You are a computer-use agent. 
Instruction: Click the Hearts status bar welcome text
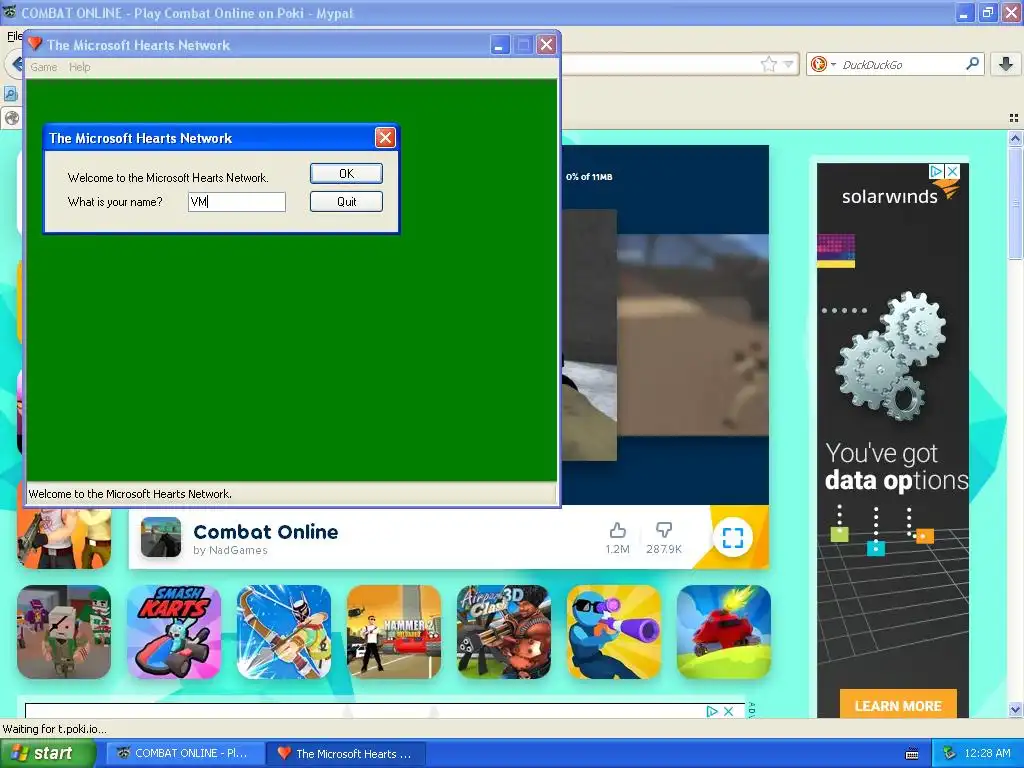(x=130, y=494)
